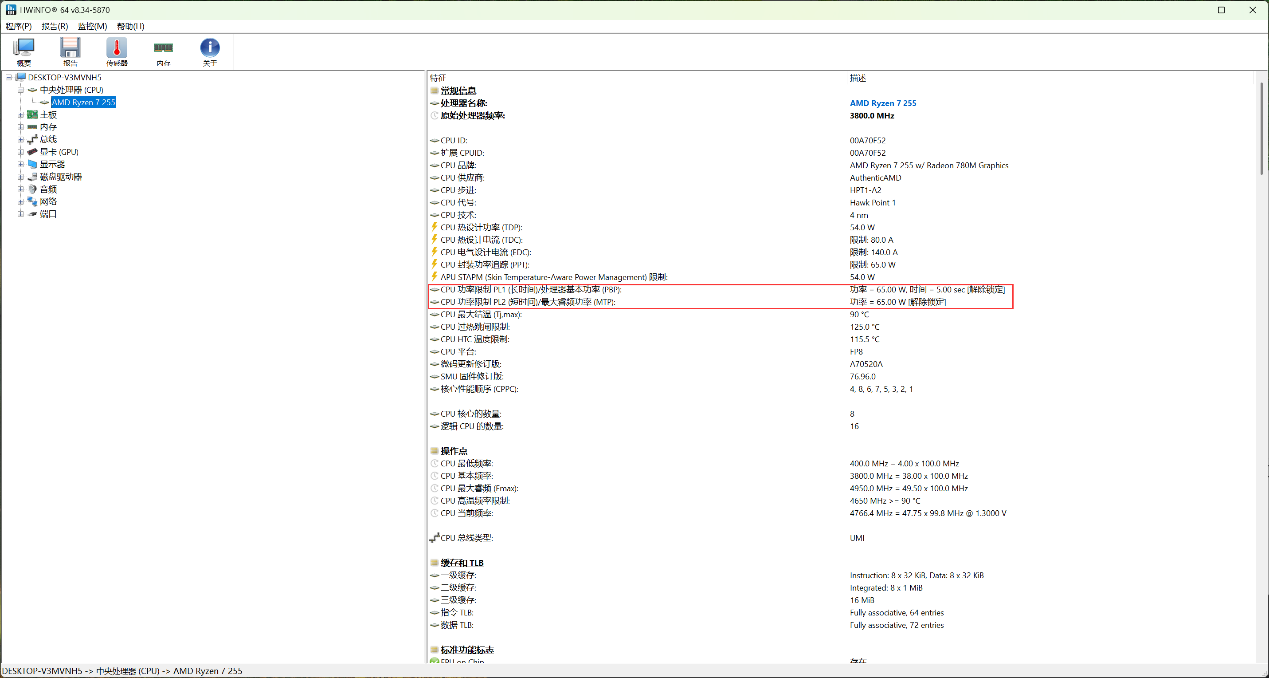Expand the 磁盘驱动器 tree node
Image resolution: width=1269 pixels, height=678 pixels.
(x=21, y=177)
